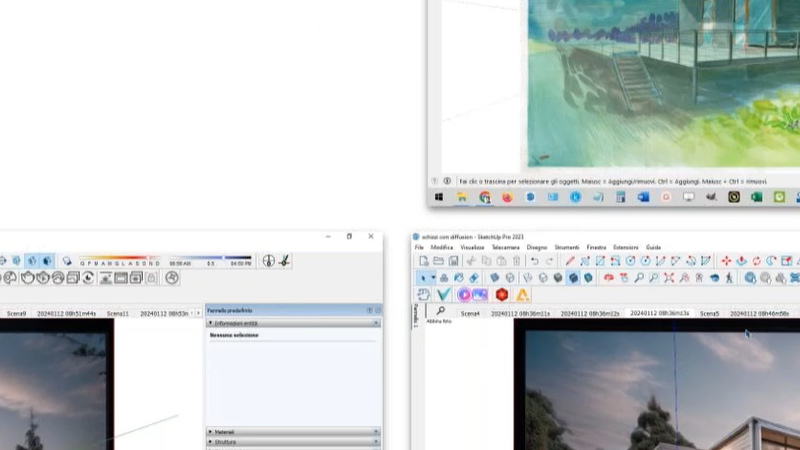Expand the Materiali panel section

(225, 432)
